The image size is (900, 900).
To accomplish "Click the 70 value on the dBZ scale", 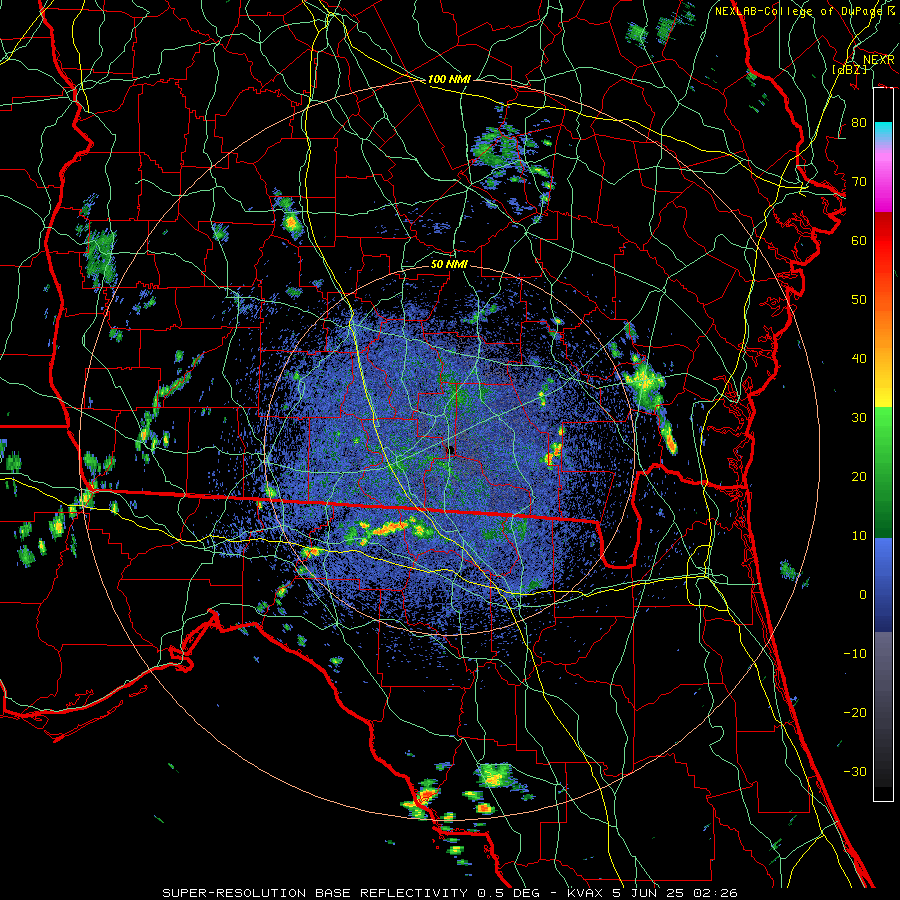I will point(859,182).
